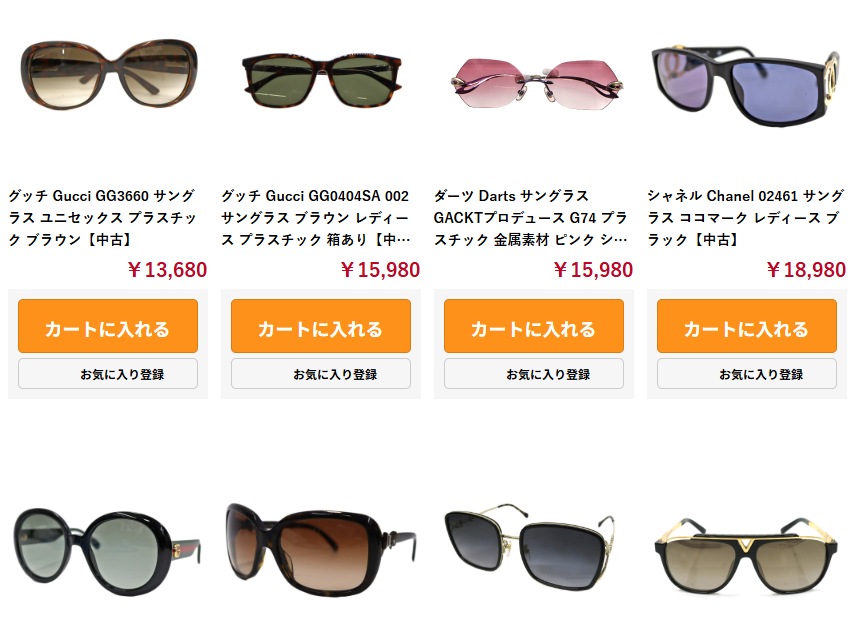
Task: Register Gucci GG0404SA as favorite
Action: tap(321, 374)
